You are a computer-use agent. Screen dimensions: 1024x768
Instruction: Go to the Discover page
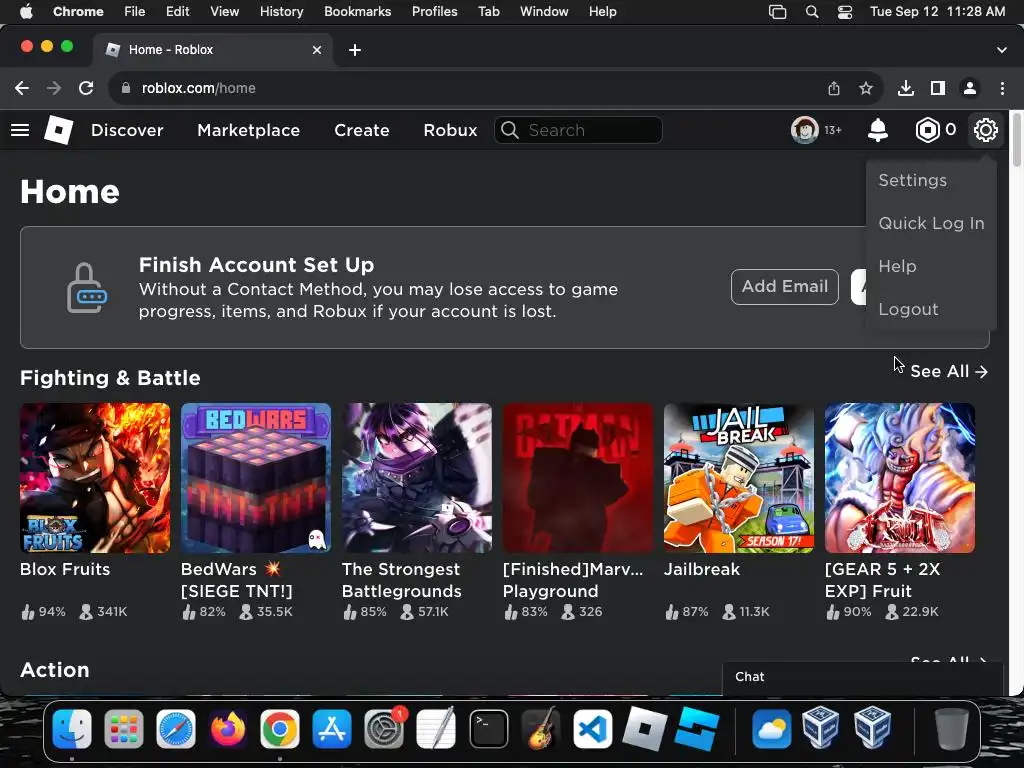click(127, 130)
